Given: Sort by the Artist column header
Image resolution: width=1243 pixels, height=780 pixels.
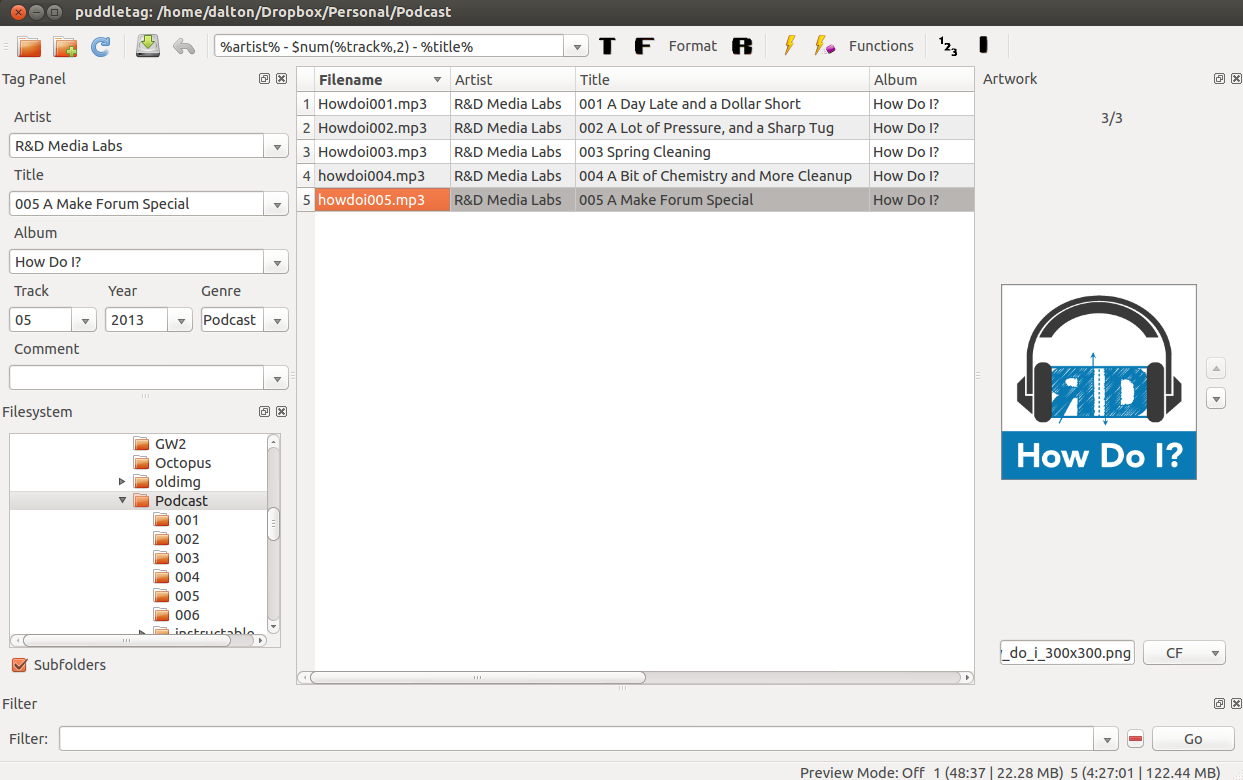Looking at the screenshot, I should click(513, 80).
